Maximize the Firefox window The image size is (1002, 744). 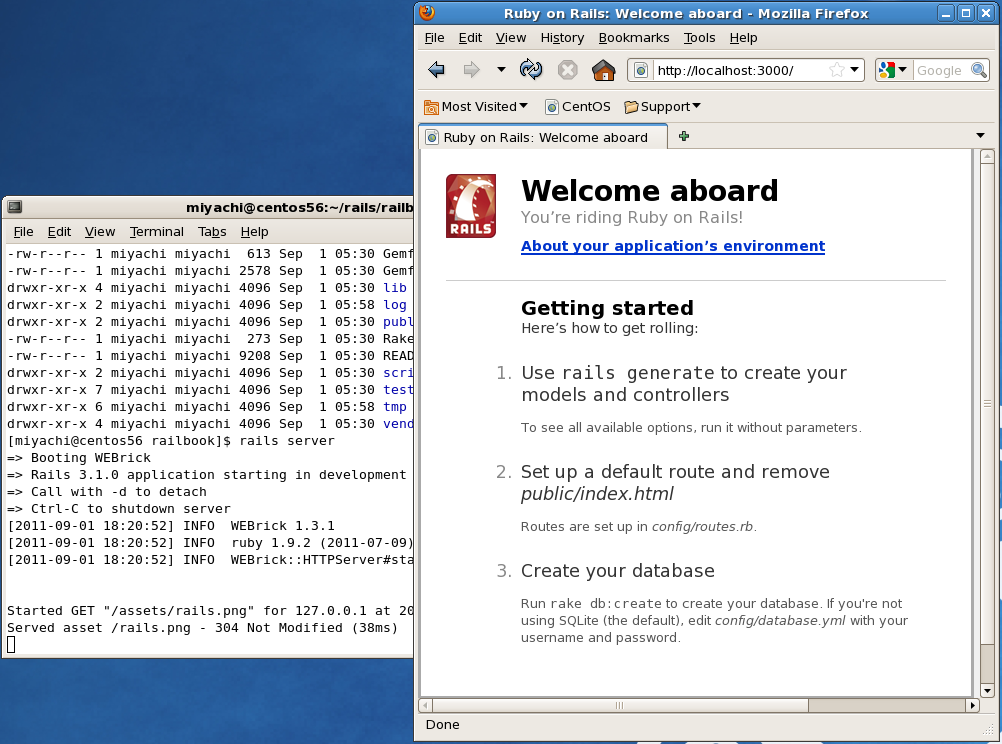point(966,13)
